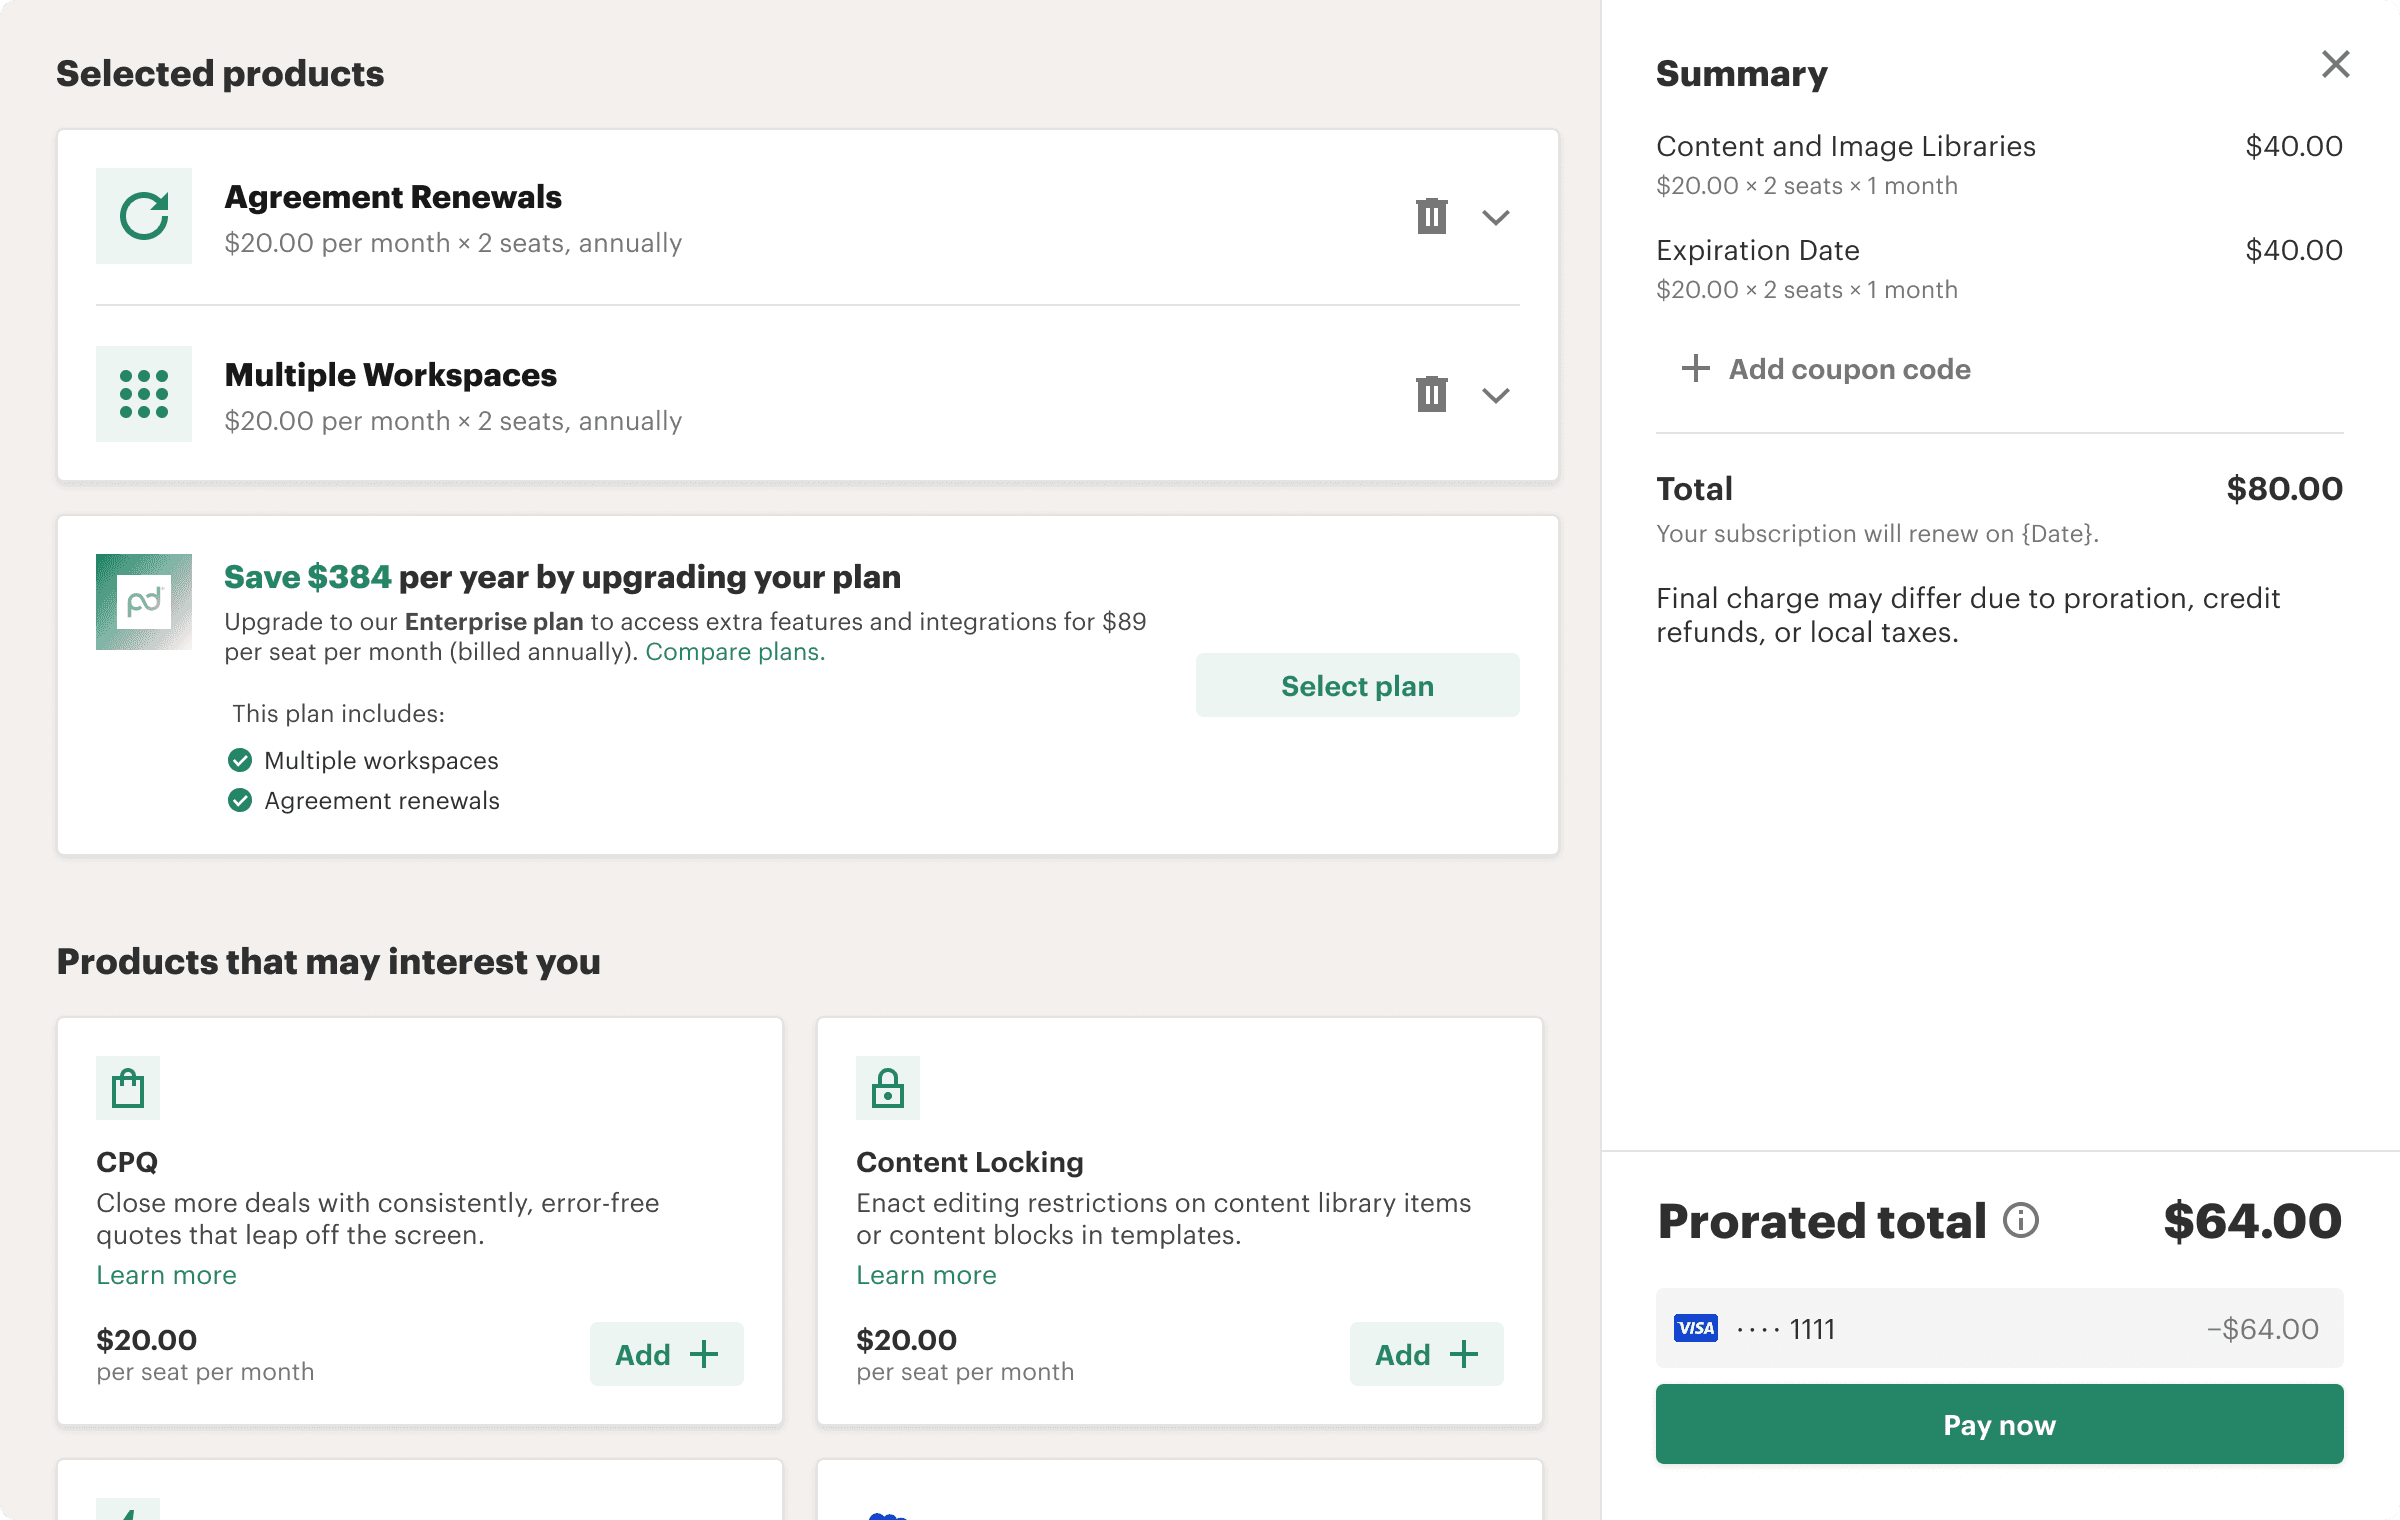Choose Select plan for Enterprise upgrade

point(1357,686)
